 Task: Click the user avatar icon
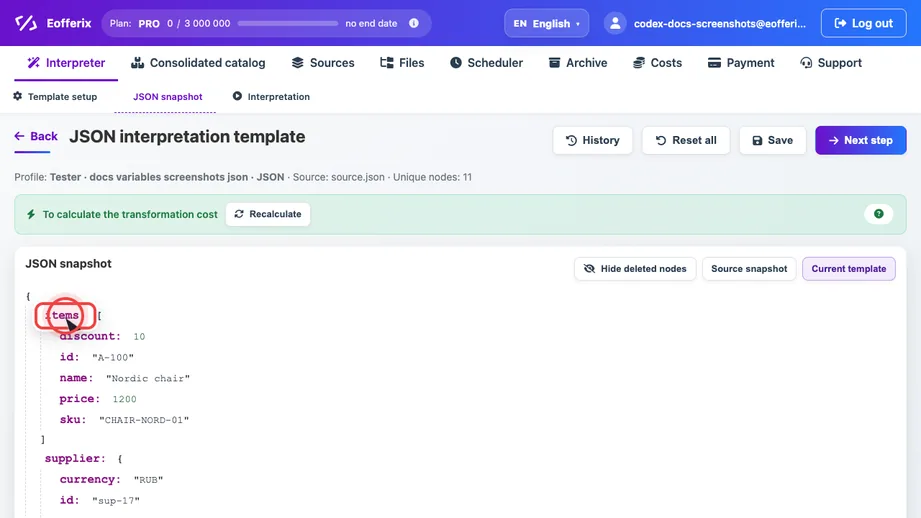click(615, 23)
